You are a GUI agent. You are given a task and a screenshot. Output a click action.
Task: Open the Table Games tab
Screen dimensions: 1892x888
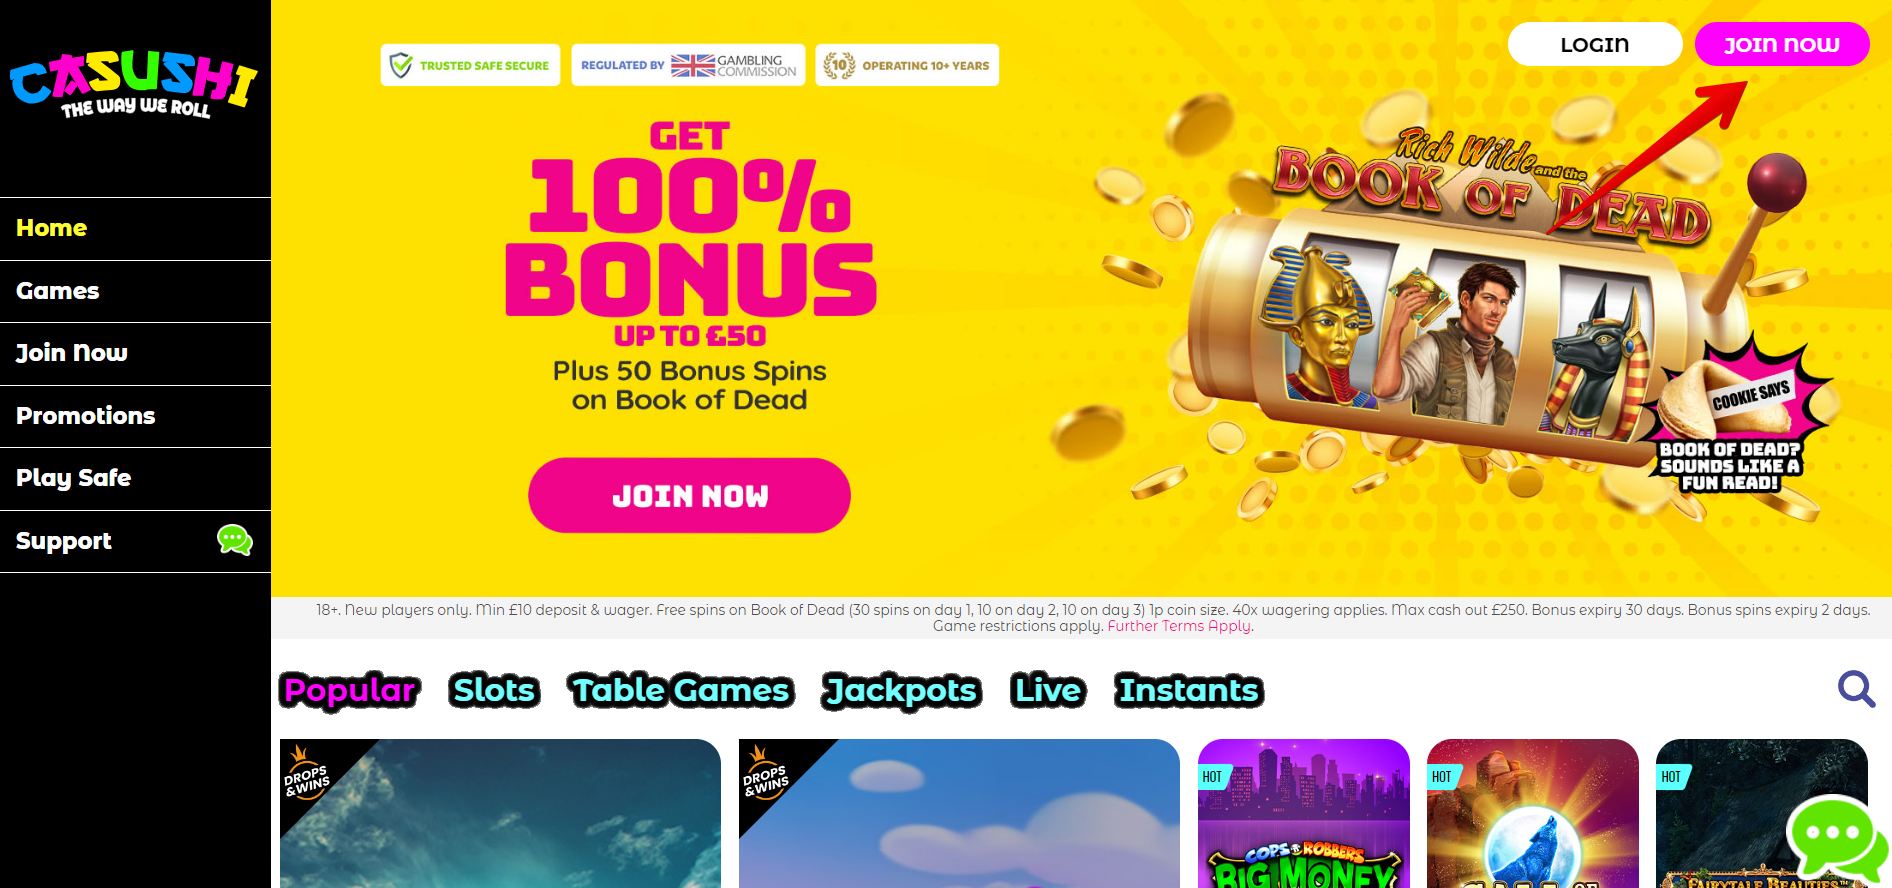[681, 690]
